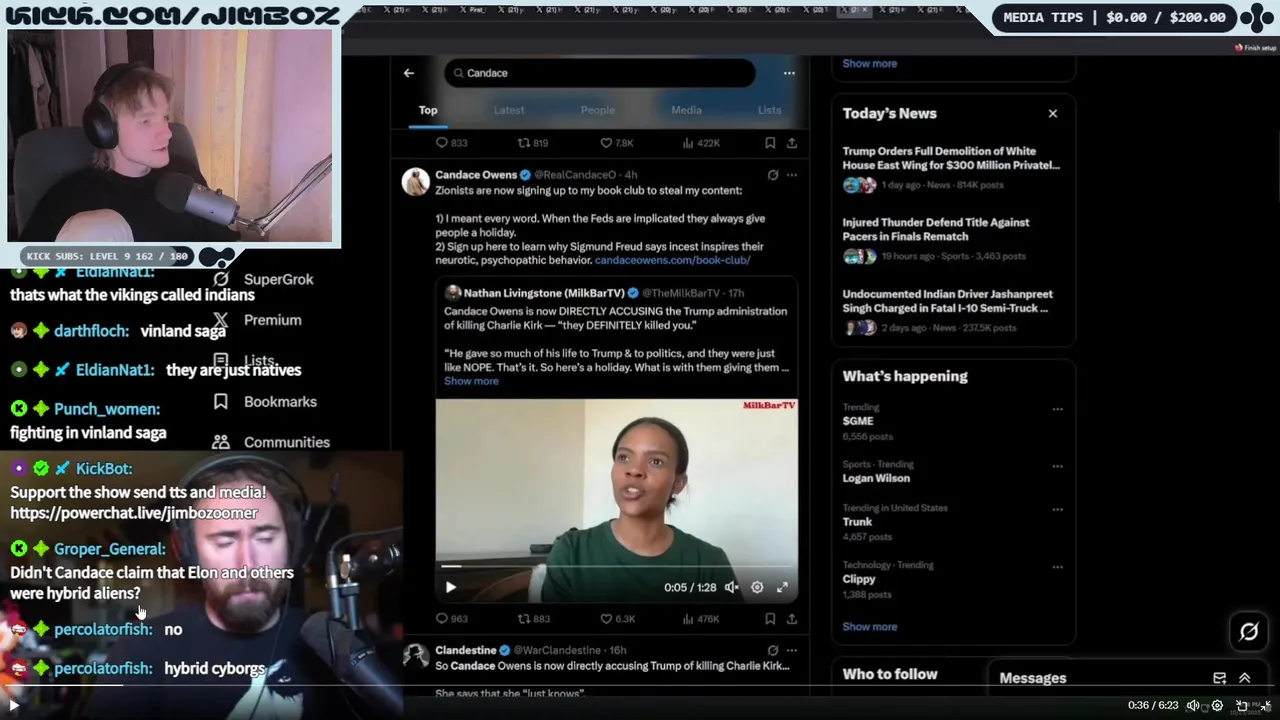Share the post with 476K views
The width and height of the screenshot is (1280, 720).
792,619
